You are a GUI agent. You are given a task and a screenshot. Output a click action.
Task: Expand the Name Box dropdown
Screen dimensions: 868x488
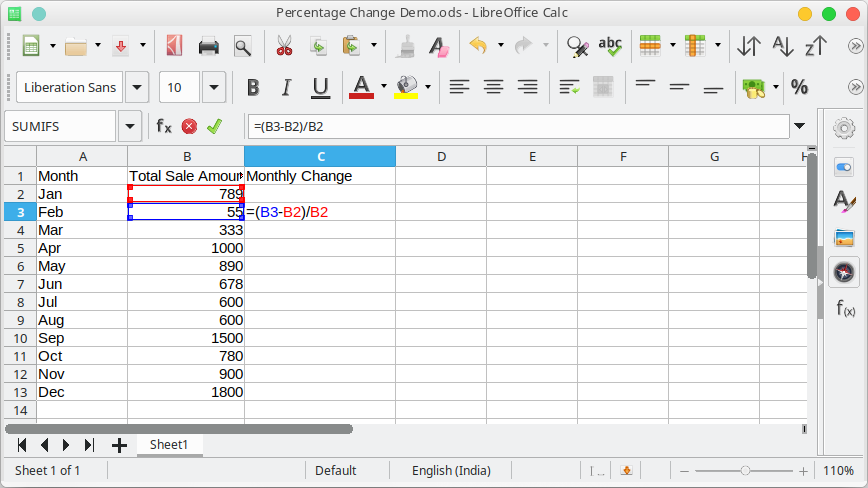click(129, 127)
